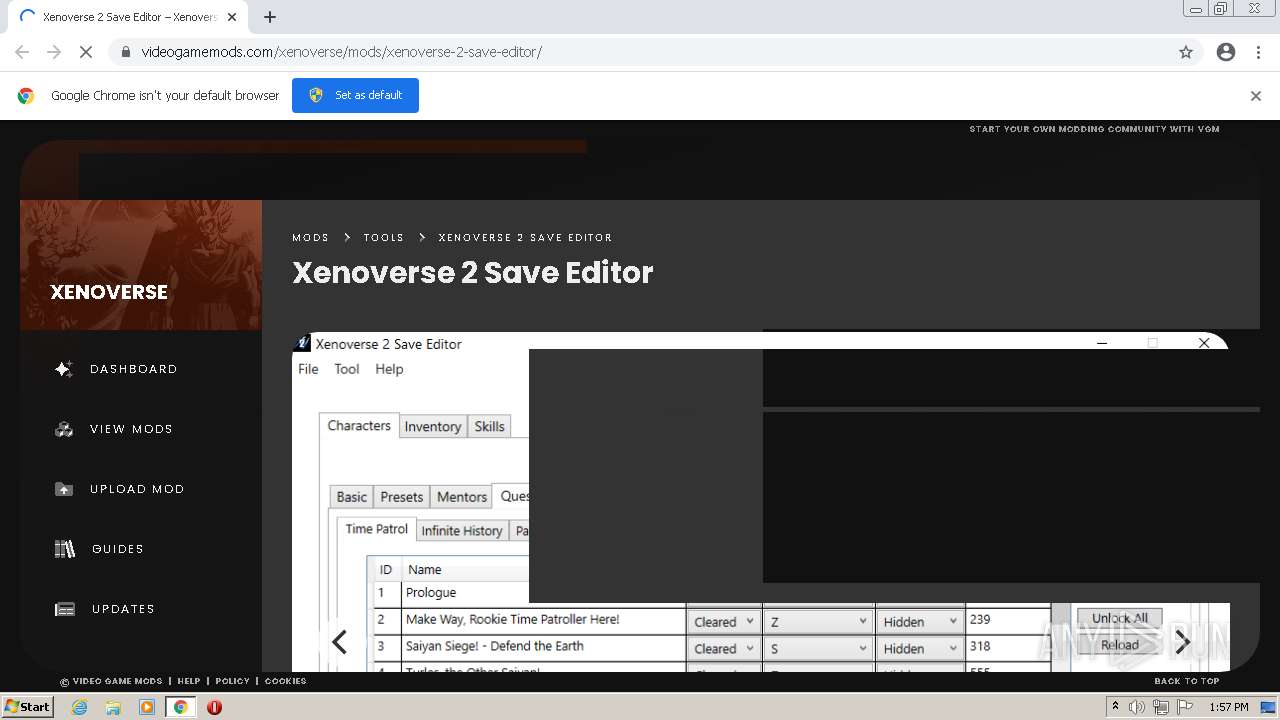Dismiss the default browser notification bar

click(1256, 96)
